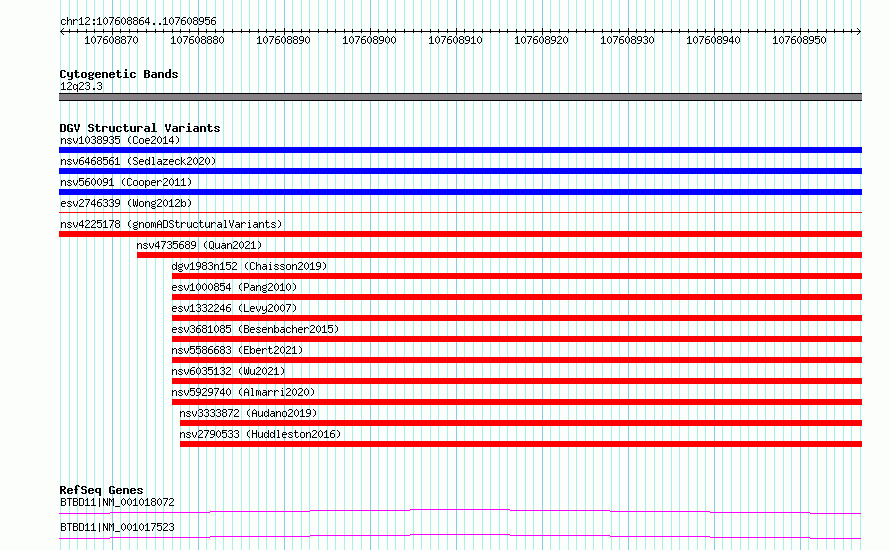Screen dimensions: 890x550
Task: Open nsv4225178 (gnomADStructuralVariants) label
Action: click(171, 224)
